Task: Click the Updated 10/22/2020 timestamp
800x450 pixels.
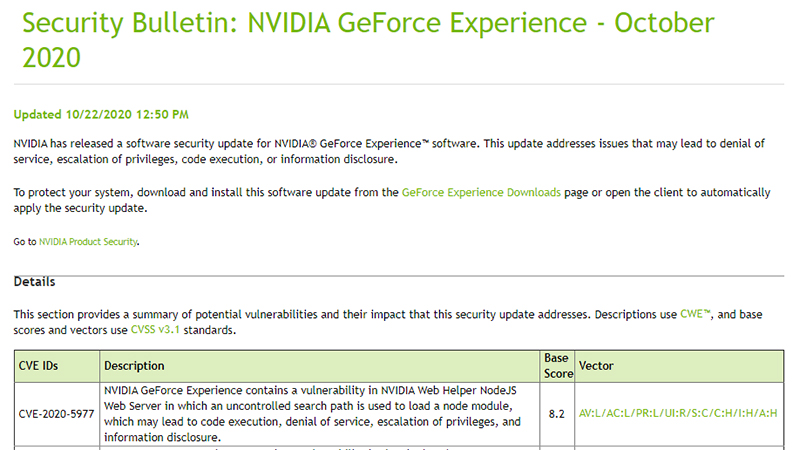Action: (x=101, y=115)
